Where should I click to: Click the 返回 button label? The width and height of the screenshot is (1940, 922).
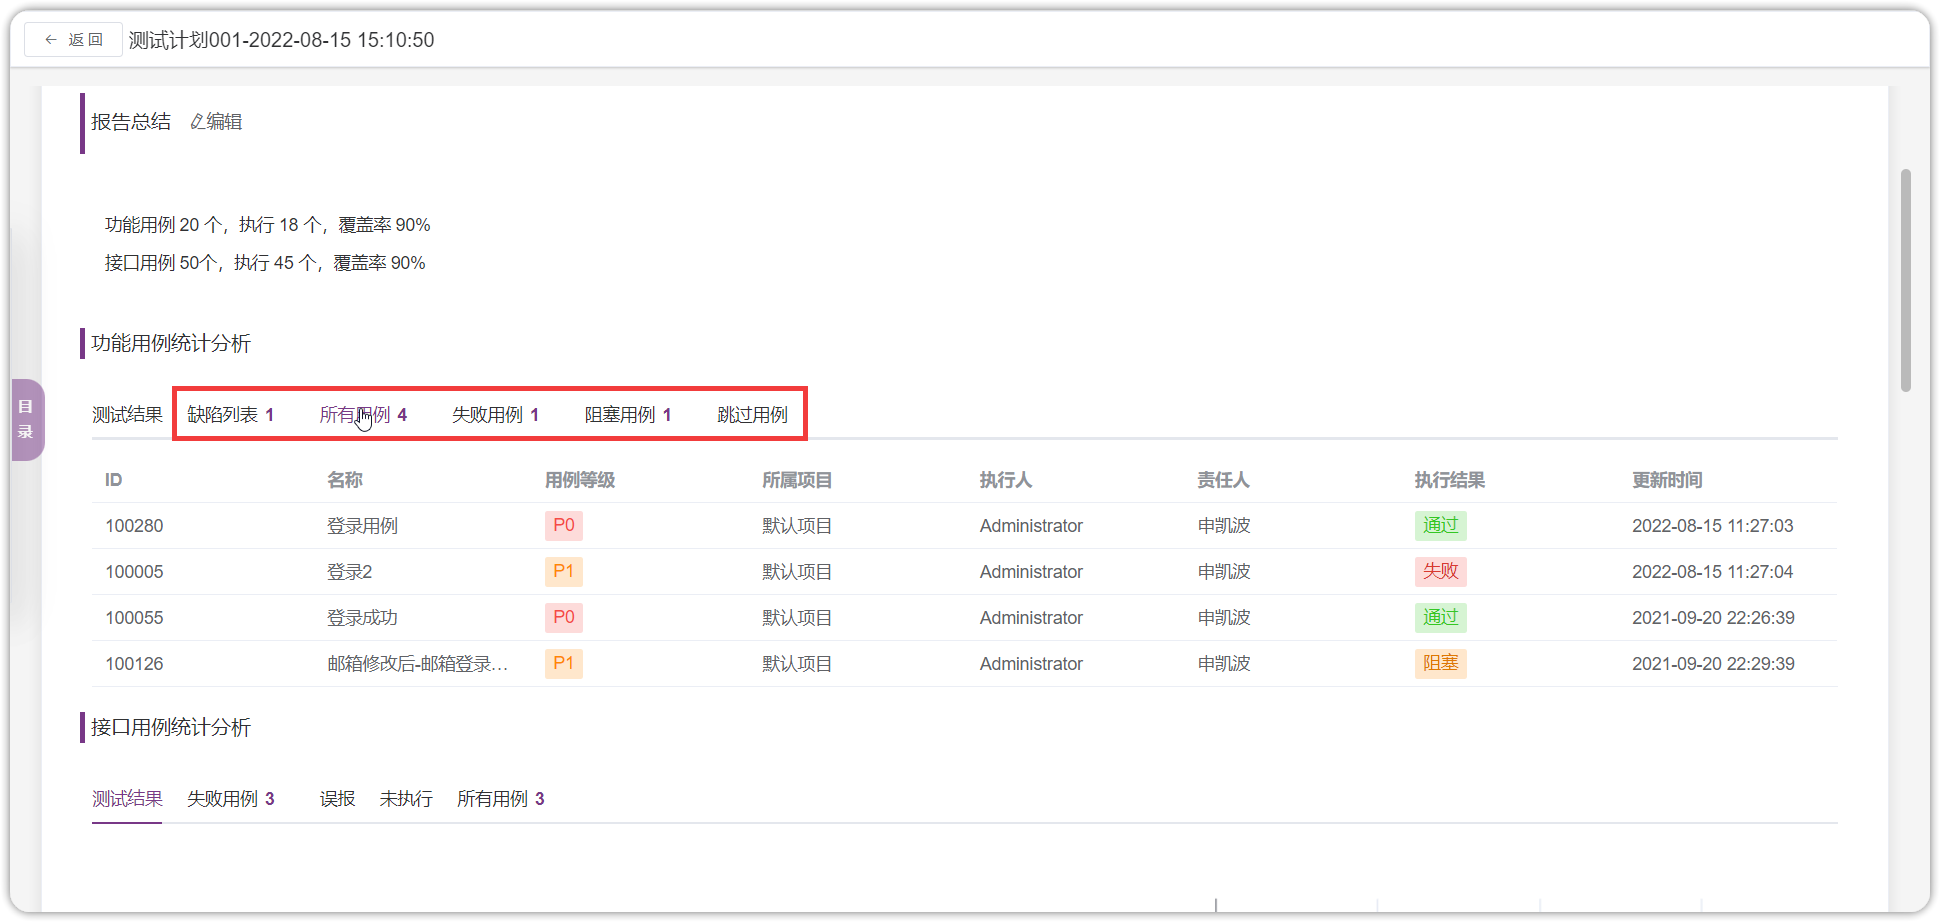pyautogui.click(x=85, y=40)
